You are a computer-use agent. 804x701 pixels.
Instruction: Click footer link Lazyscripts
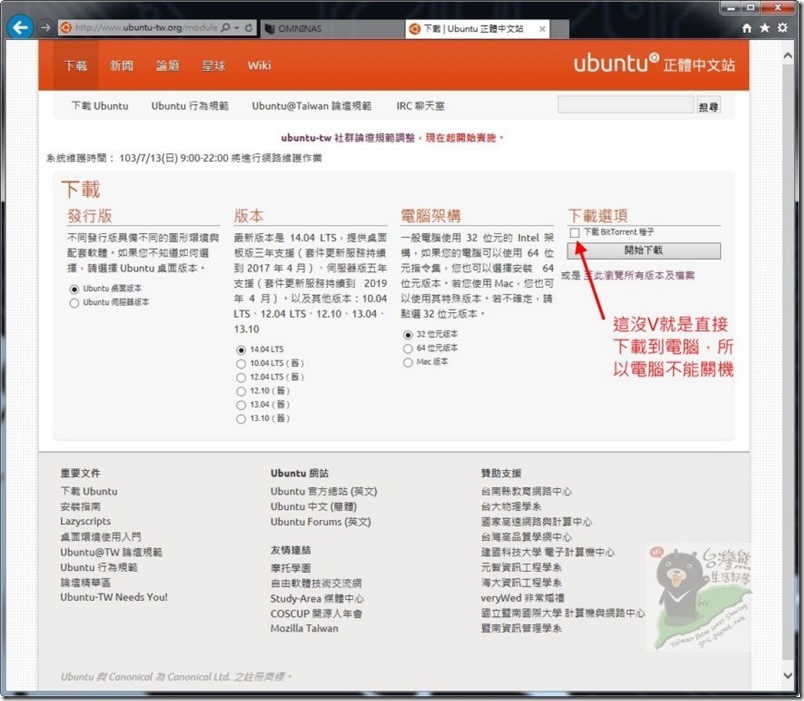(x=85, y=522)
